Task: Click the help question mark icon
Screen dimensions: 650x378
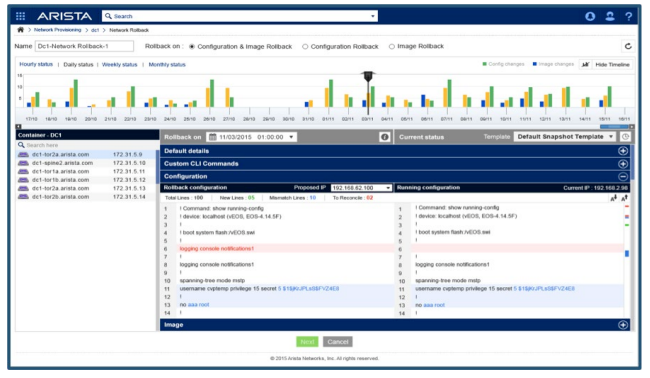Action: (x=628, y=16)
